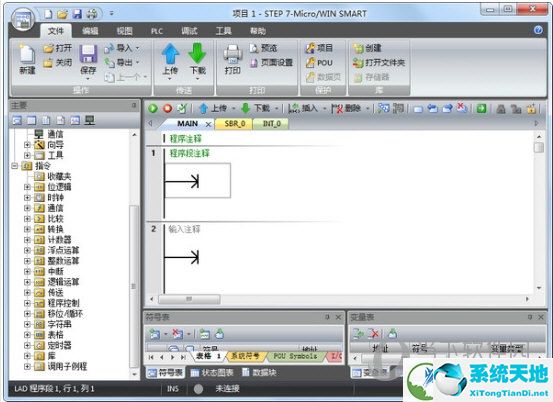Click editor toolbar 上传 (Upload) arrow
The width and height of the screenshot is (553, 402).
coord(203,109)
